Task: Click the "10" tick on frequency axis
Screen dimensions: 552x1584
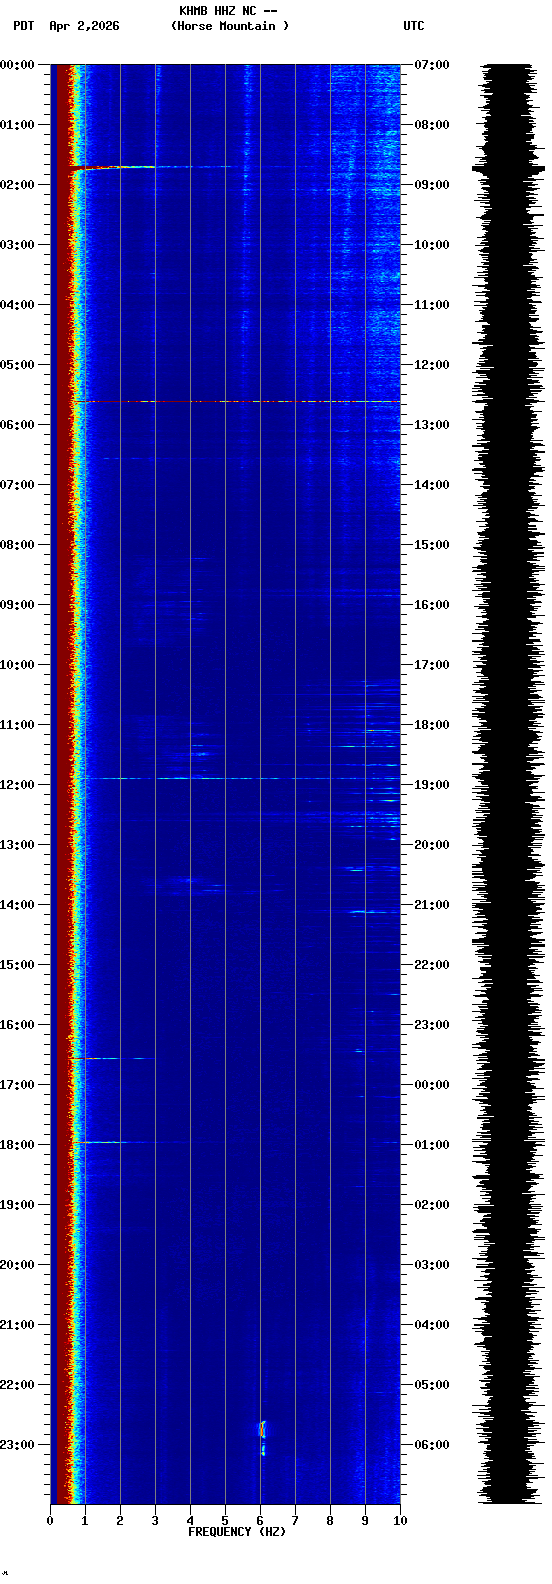Action: [x=400, y=1521]
